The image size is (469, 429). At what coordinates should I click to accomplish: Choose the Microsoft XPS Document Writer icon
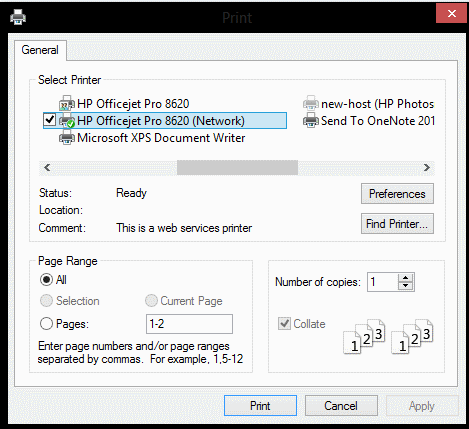coord(67,138)
